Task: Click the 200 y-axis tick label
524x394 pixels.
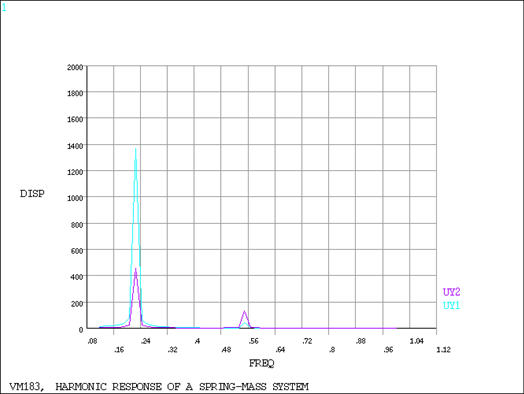Action: click(77, 304)
